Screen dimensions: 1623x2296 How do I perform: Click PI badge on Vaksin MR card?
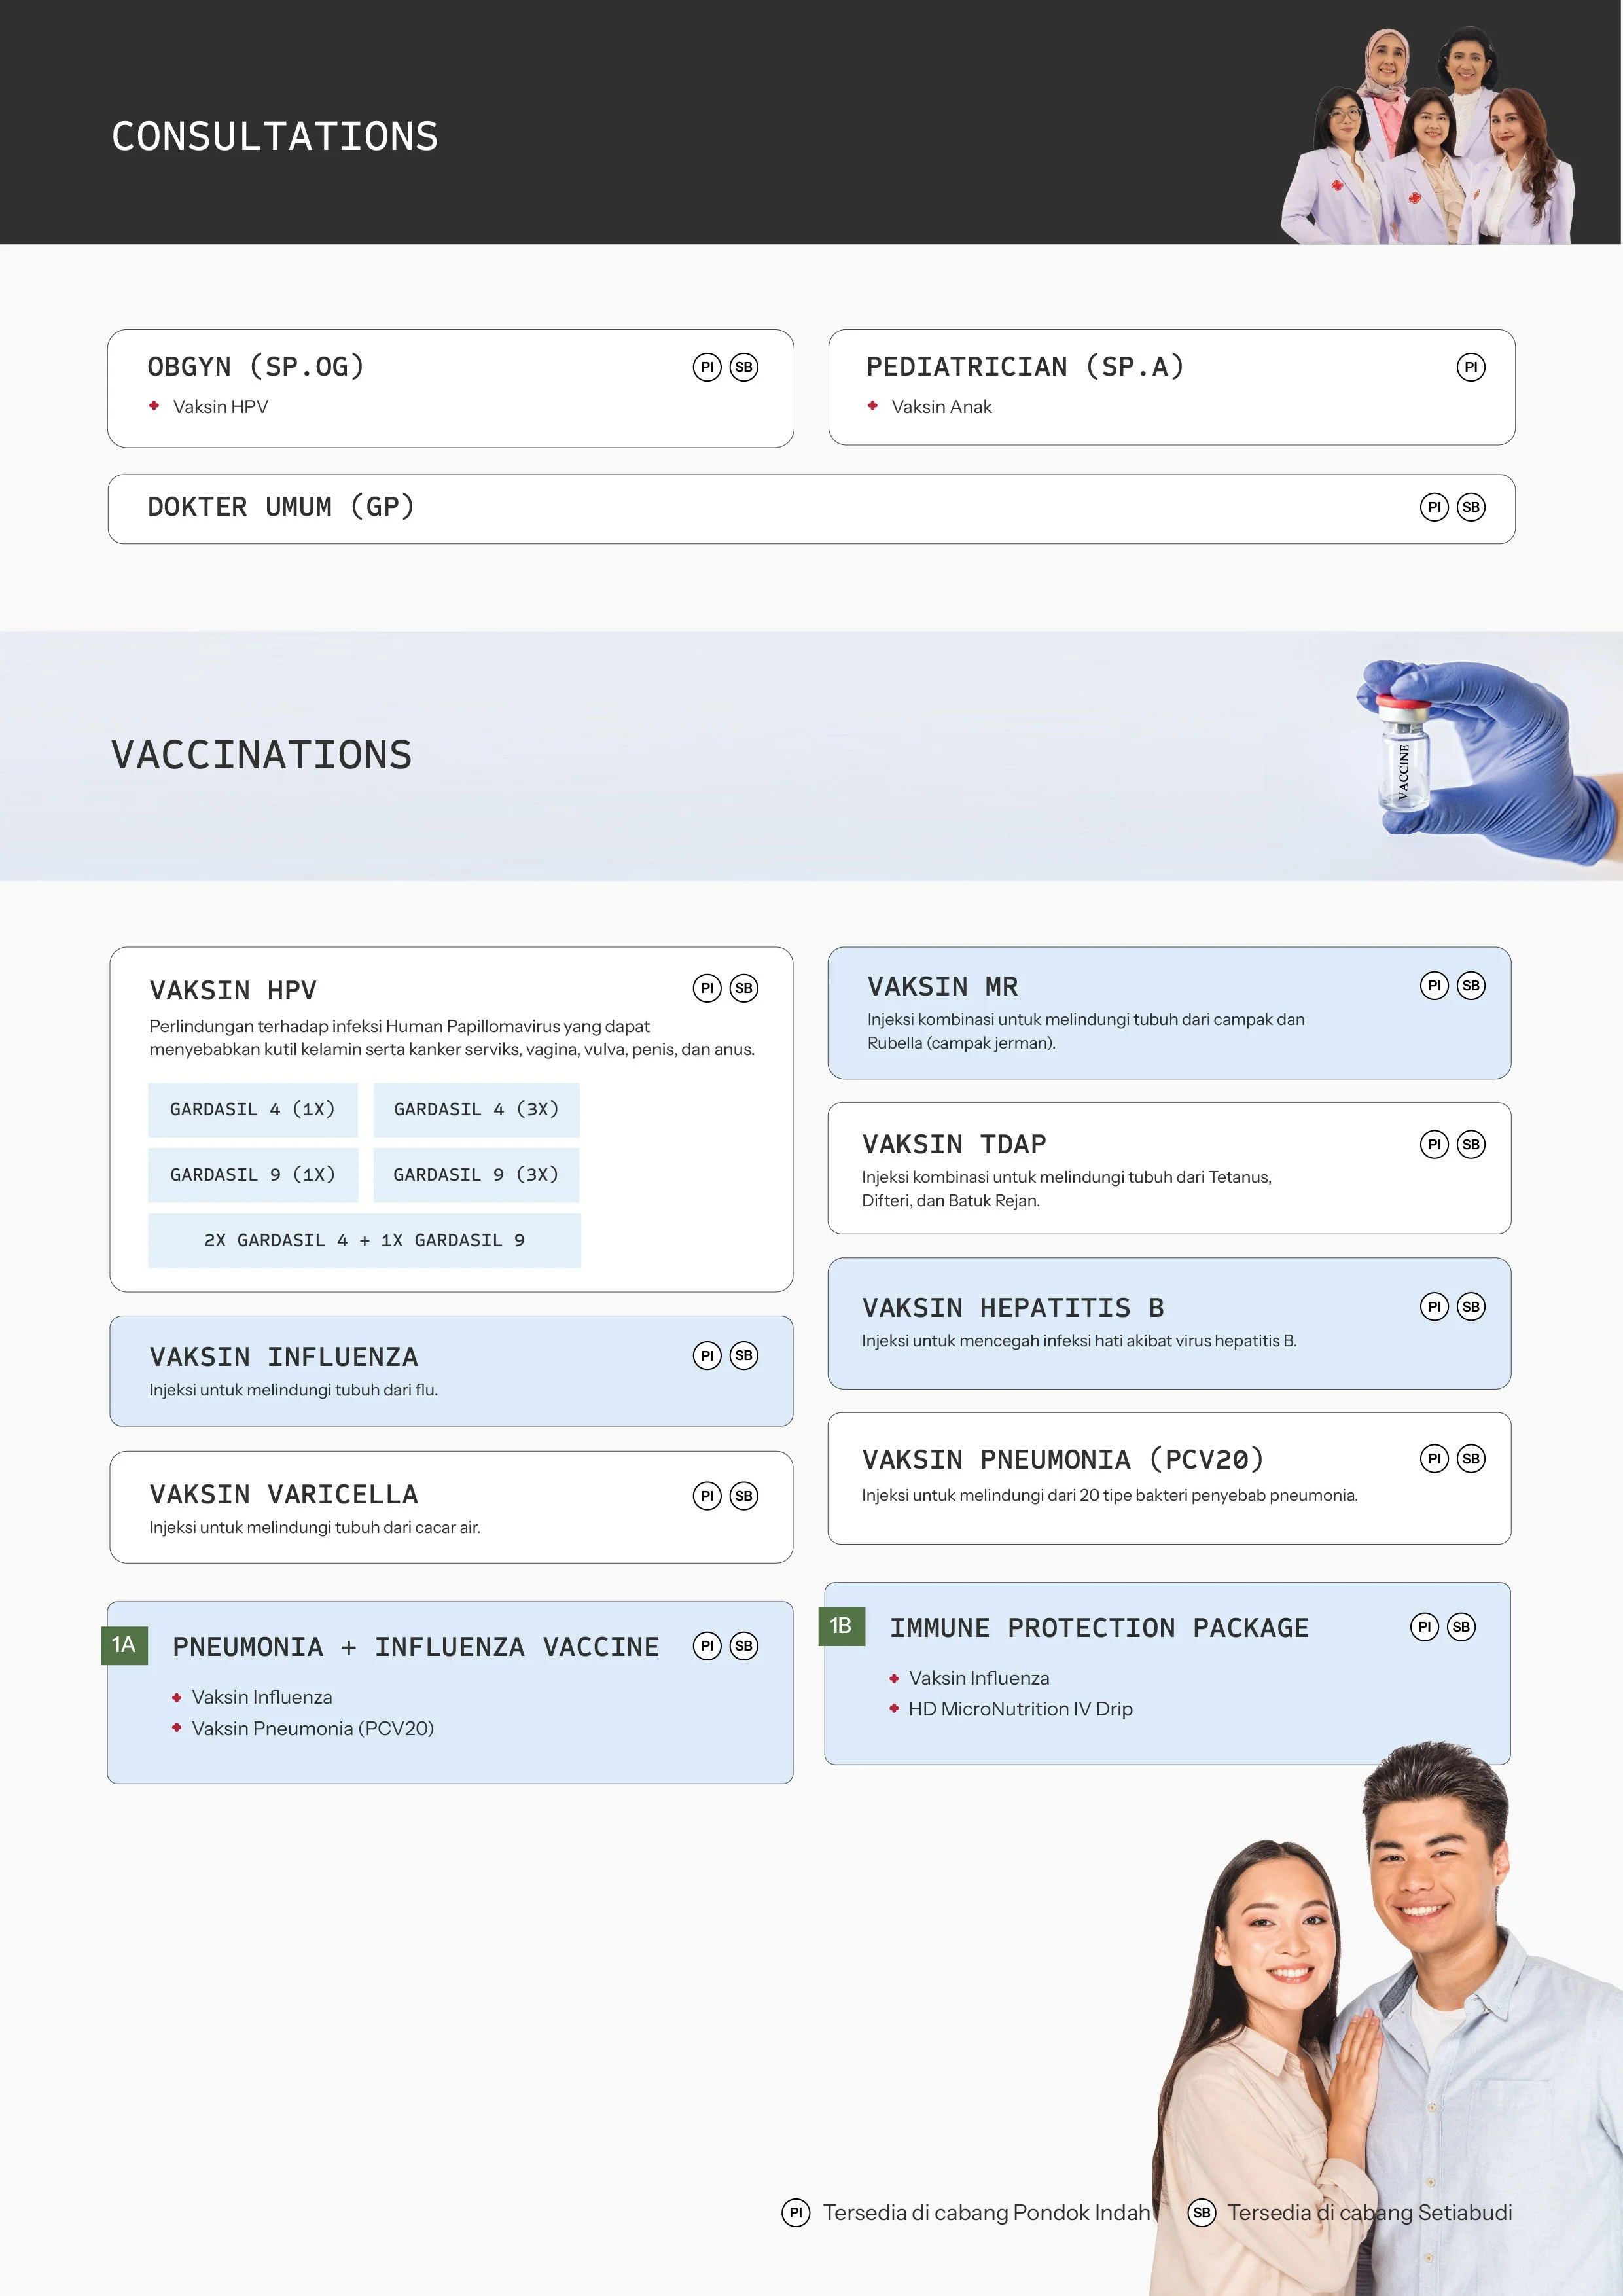1434,985
